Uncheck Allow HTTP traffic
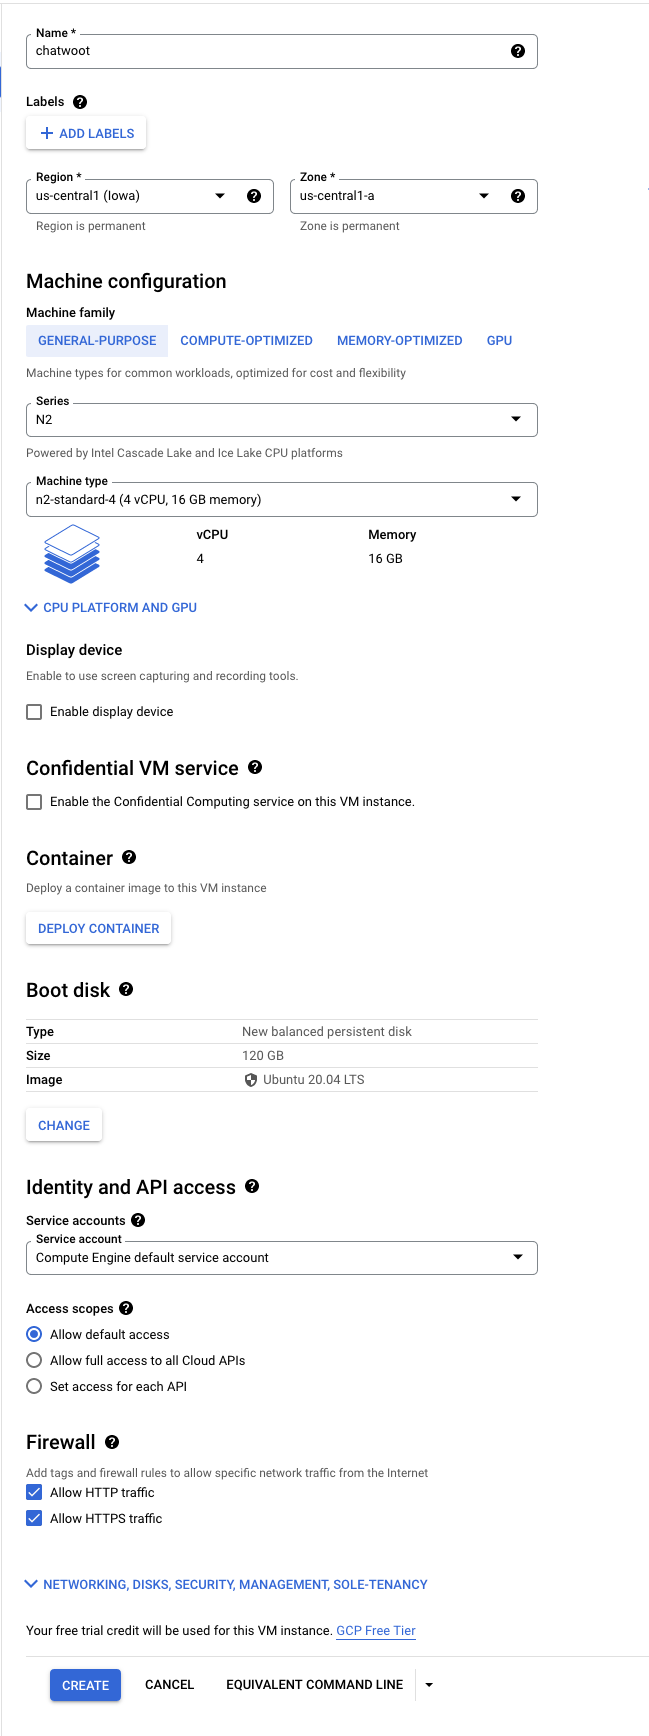This screenshot has height=1736, width=649. pyautogui.click(x=34, y=1492)
